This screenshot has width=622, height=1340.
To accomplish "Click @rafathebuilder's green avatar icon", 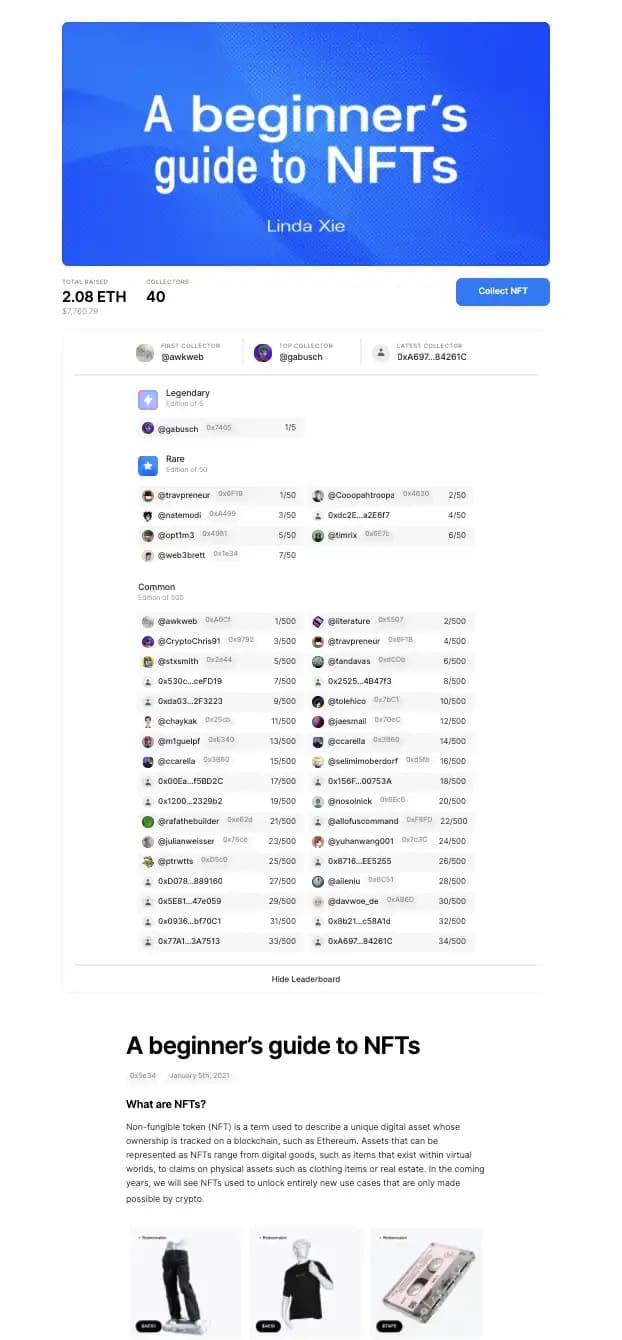I will point(148,821).
